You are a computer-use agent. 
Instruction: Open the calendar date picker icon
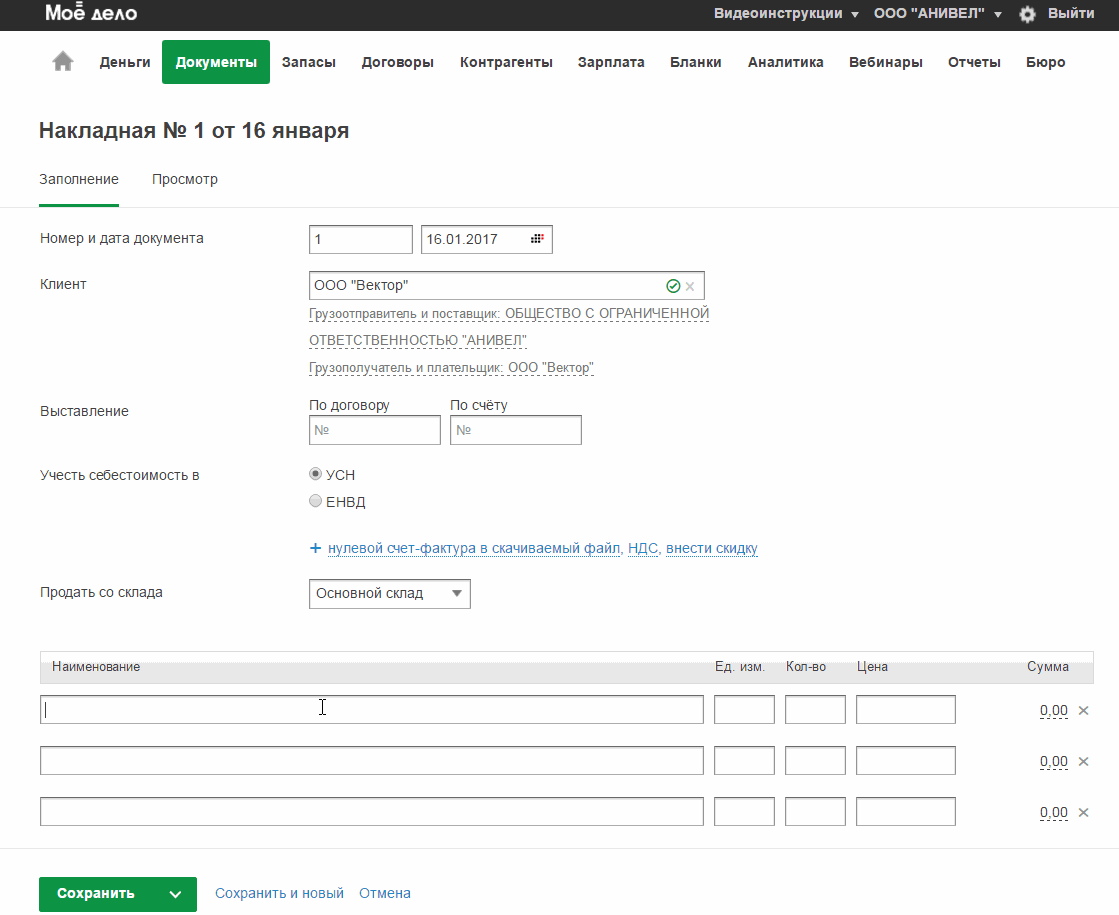click(537, 239)
